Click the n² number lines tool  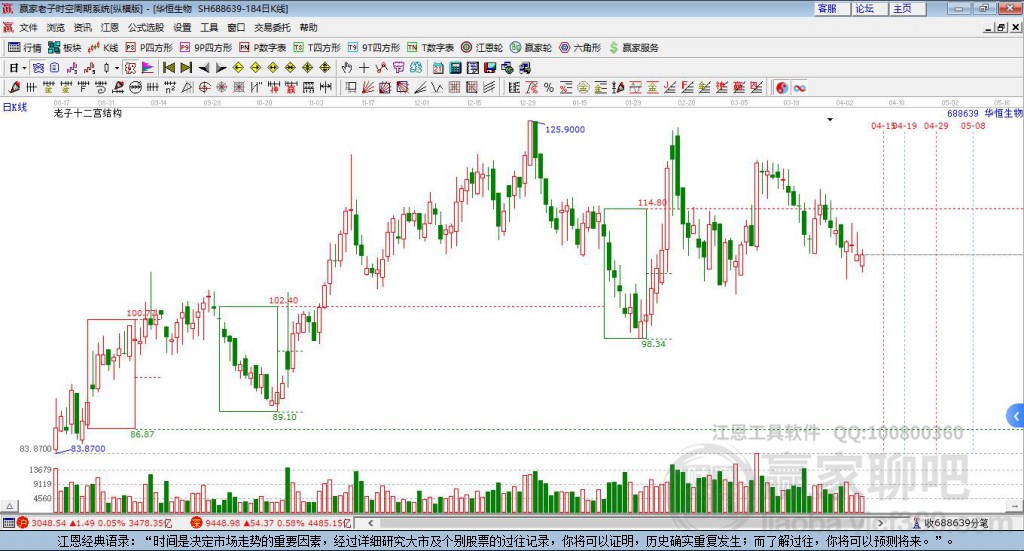click(x=170, y=87)
